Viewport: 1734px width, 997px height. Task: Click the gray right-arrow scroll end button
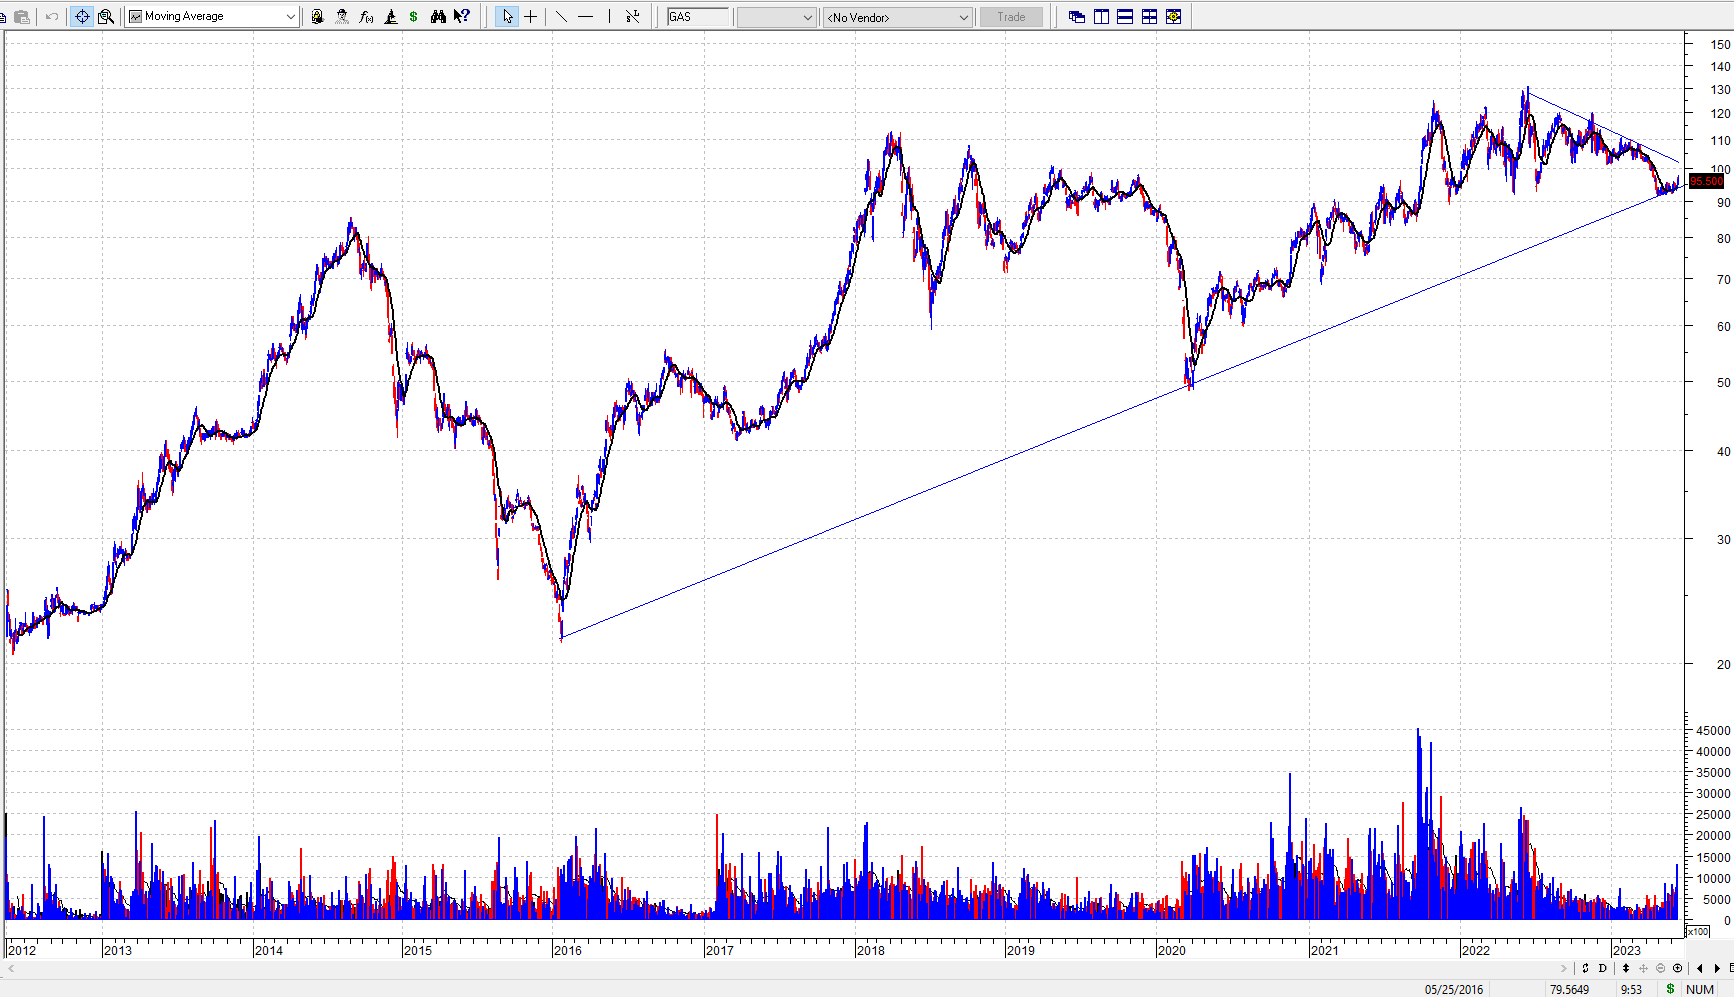click(1564, 968)
